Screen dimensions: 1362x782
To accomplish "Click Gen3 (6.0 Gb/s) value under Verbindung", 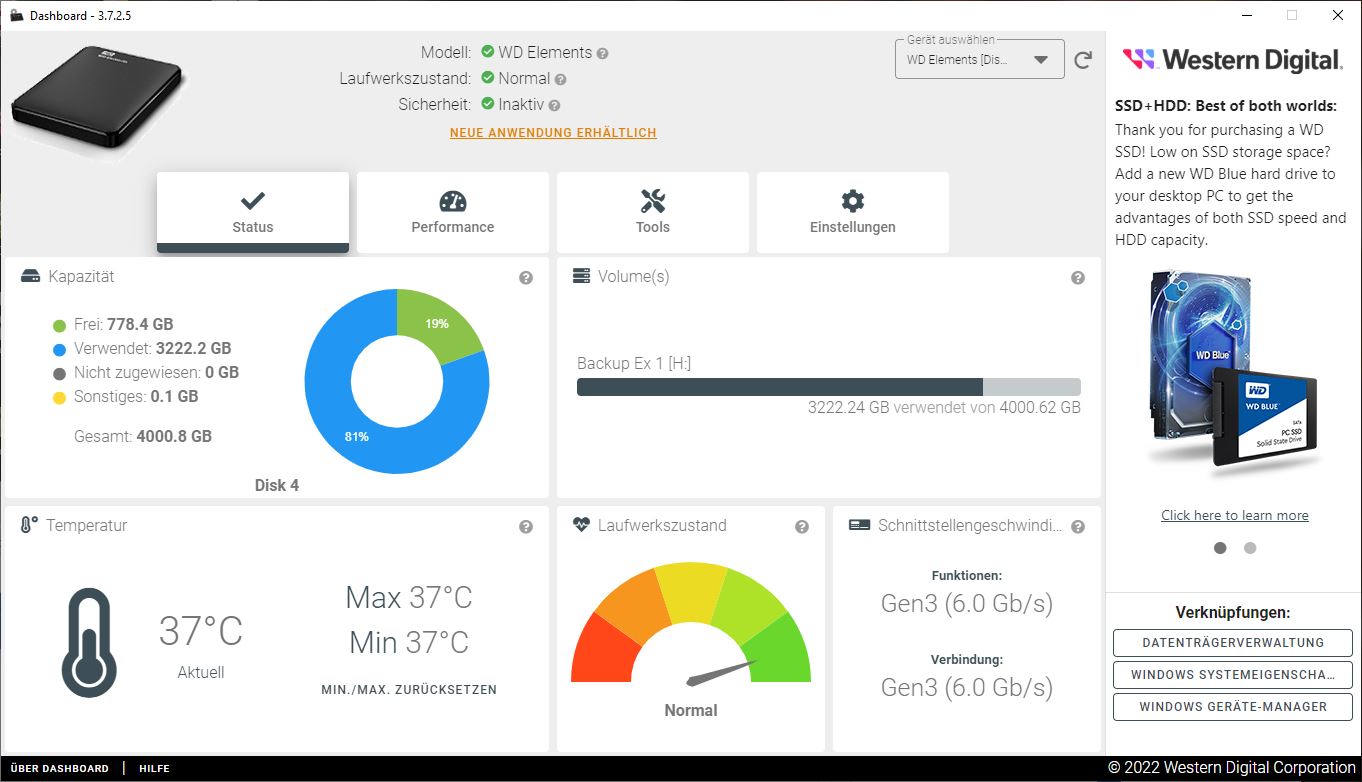I will tap(967, 688).
